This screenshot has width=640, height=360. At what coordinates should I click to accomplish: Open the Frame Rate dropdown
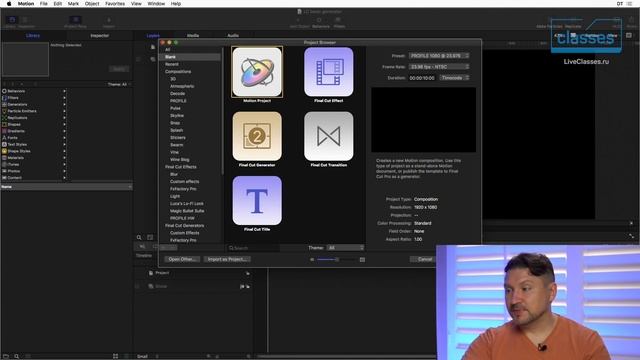[x=439, y=67]
